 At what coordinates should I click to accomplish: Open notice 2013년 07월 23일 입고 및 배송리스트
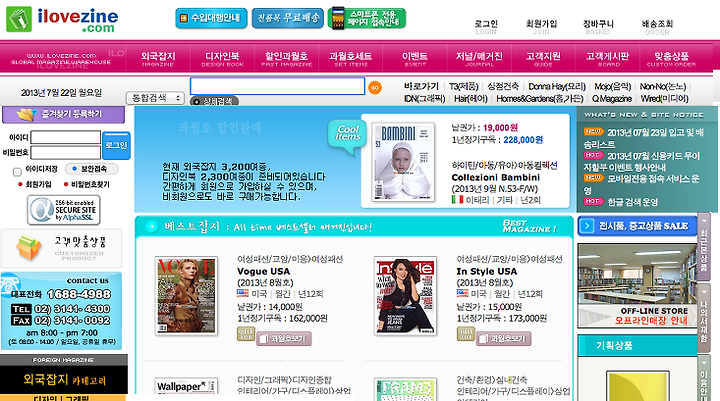(644, 138)
